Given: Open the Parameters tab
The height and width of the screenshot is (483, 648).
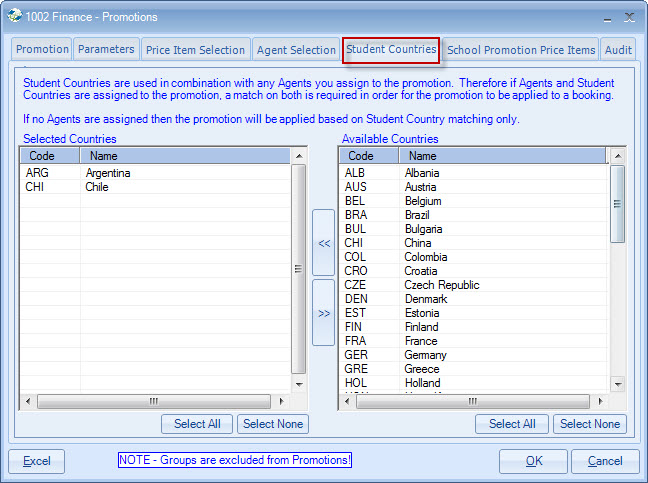Looking at the screenshot, I should click(x=106, y=49).
